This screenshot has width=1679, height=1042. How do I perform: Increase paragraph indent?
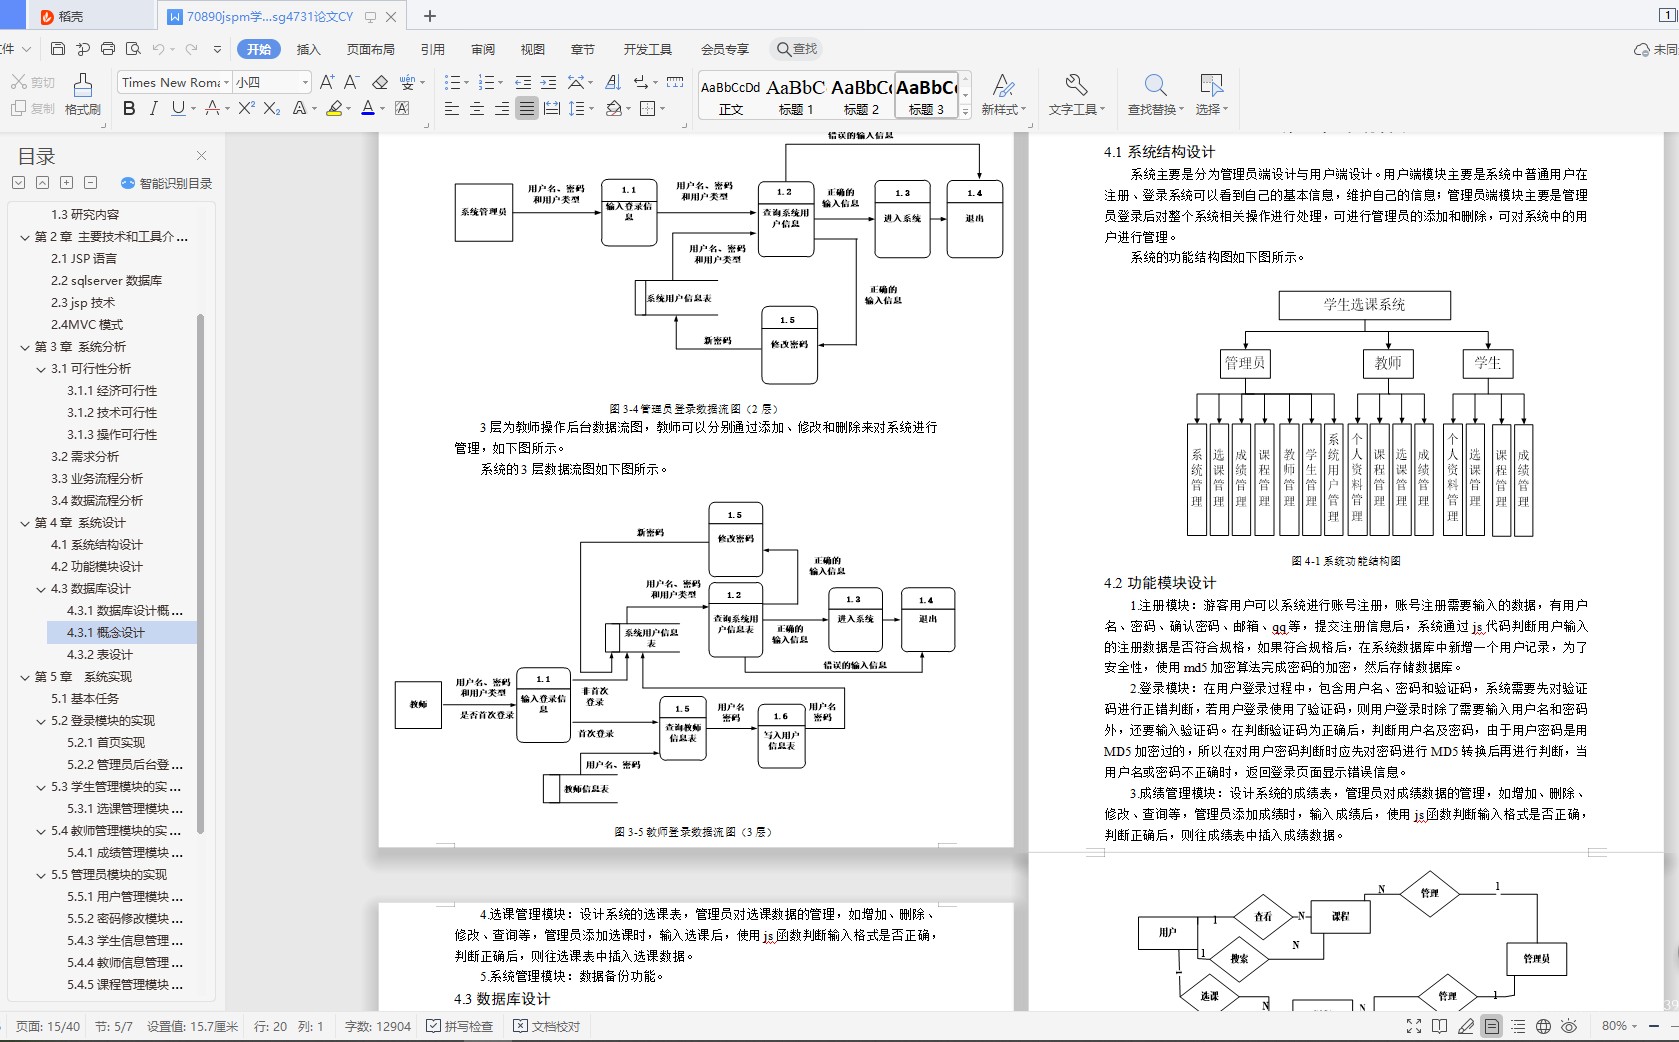(548, 82)
